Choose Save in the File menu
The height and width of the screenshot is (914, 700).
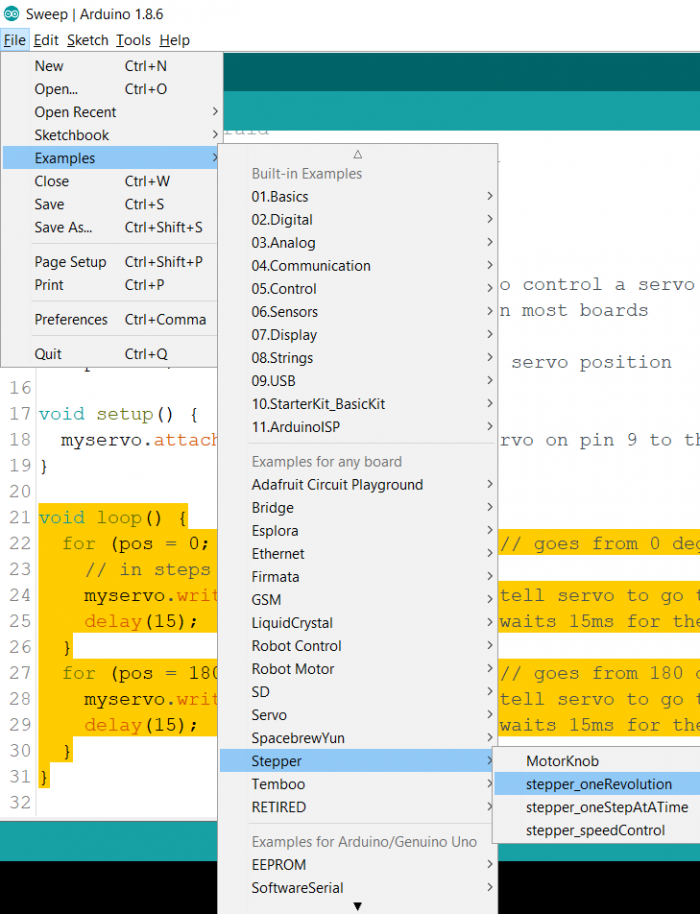[111, 205]
